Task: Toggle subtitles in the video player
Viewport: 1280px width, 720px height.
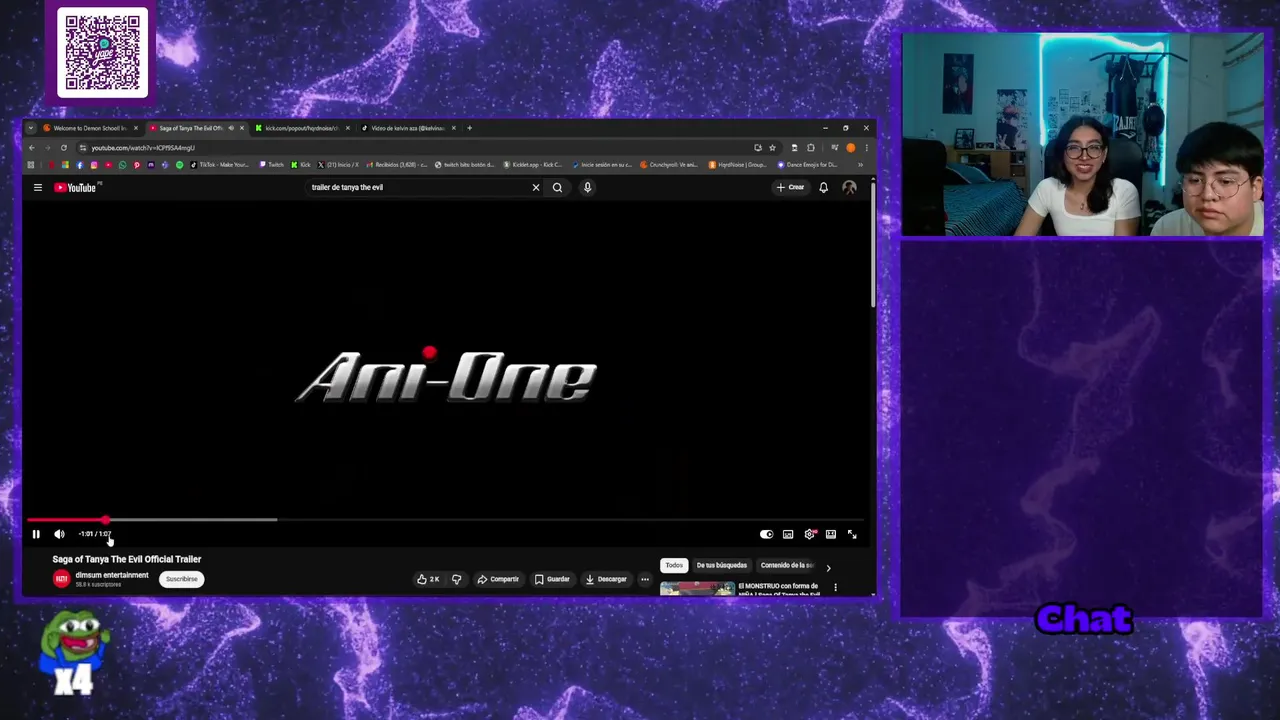Action: pos(788,534)
